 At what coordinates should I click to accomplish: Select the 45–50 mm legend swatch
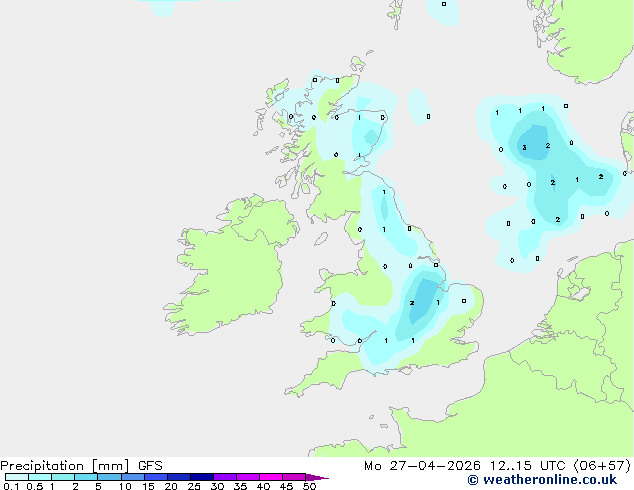294,477
